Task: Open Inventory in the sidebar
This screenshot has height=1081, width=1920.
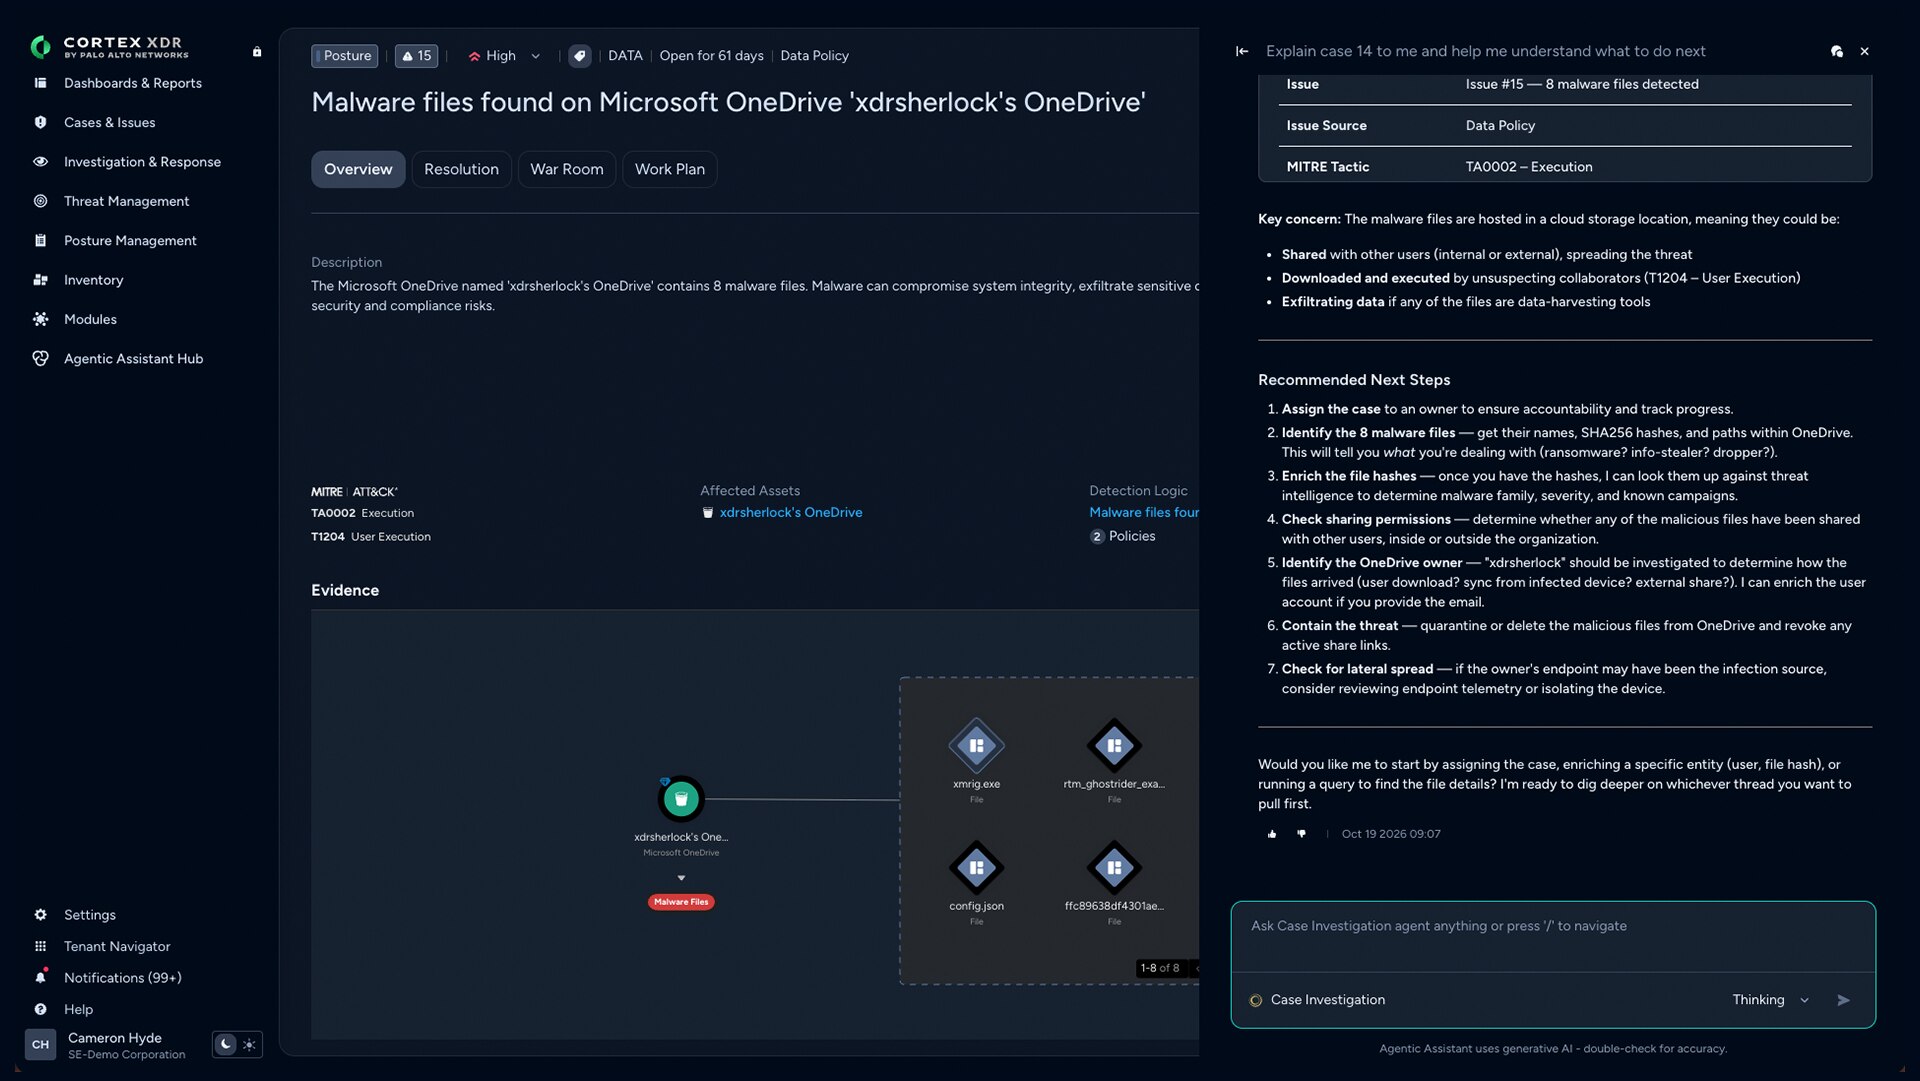Action: click(93, 280)
